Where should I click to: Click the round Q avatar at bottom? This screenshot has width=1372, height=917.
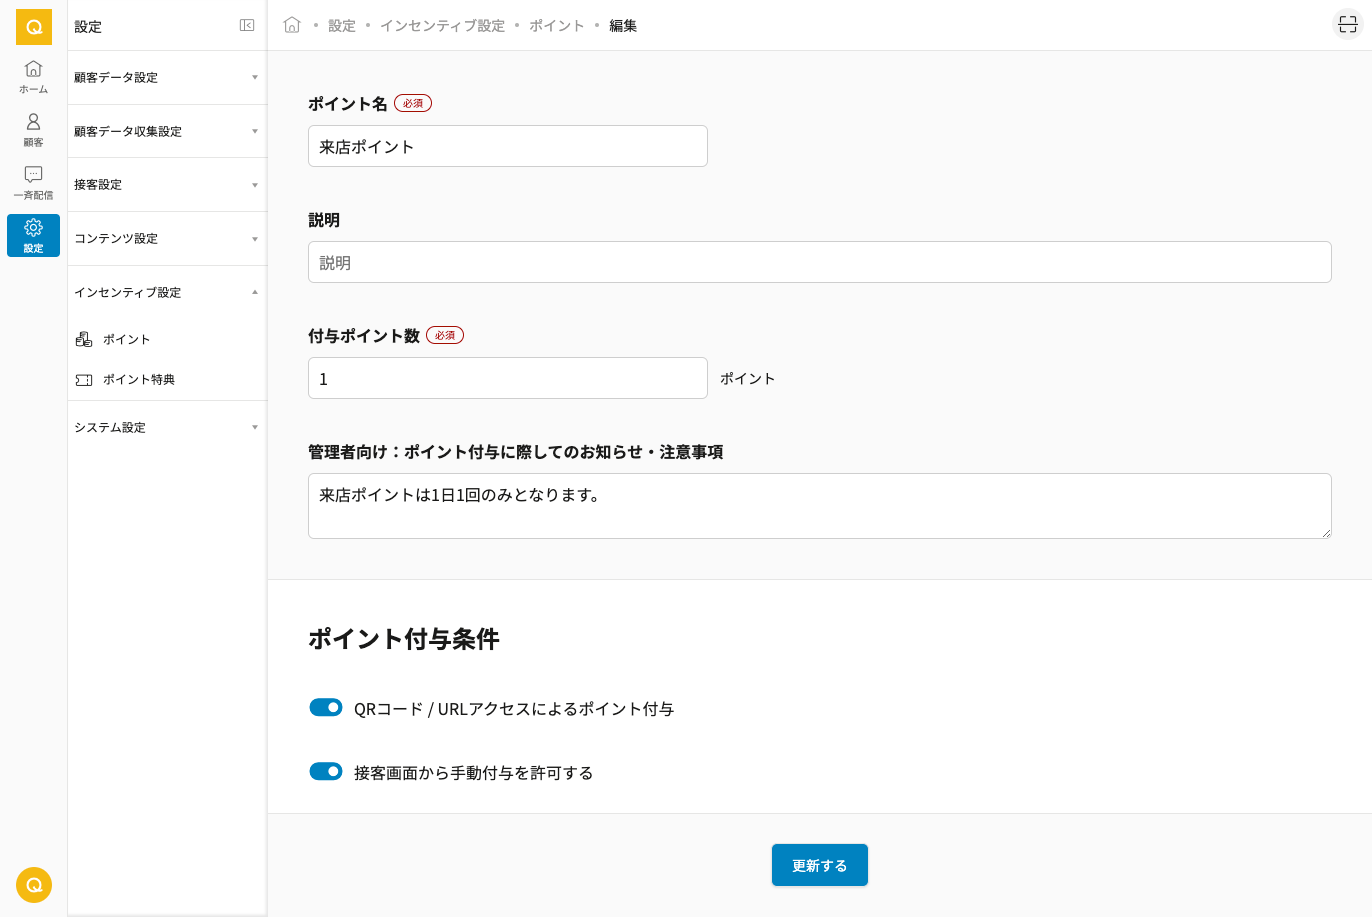click(x=34, y=885)
